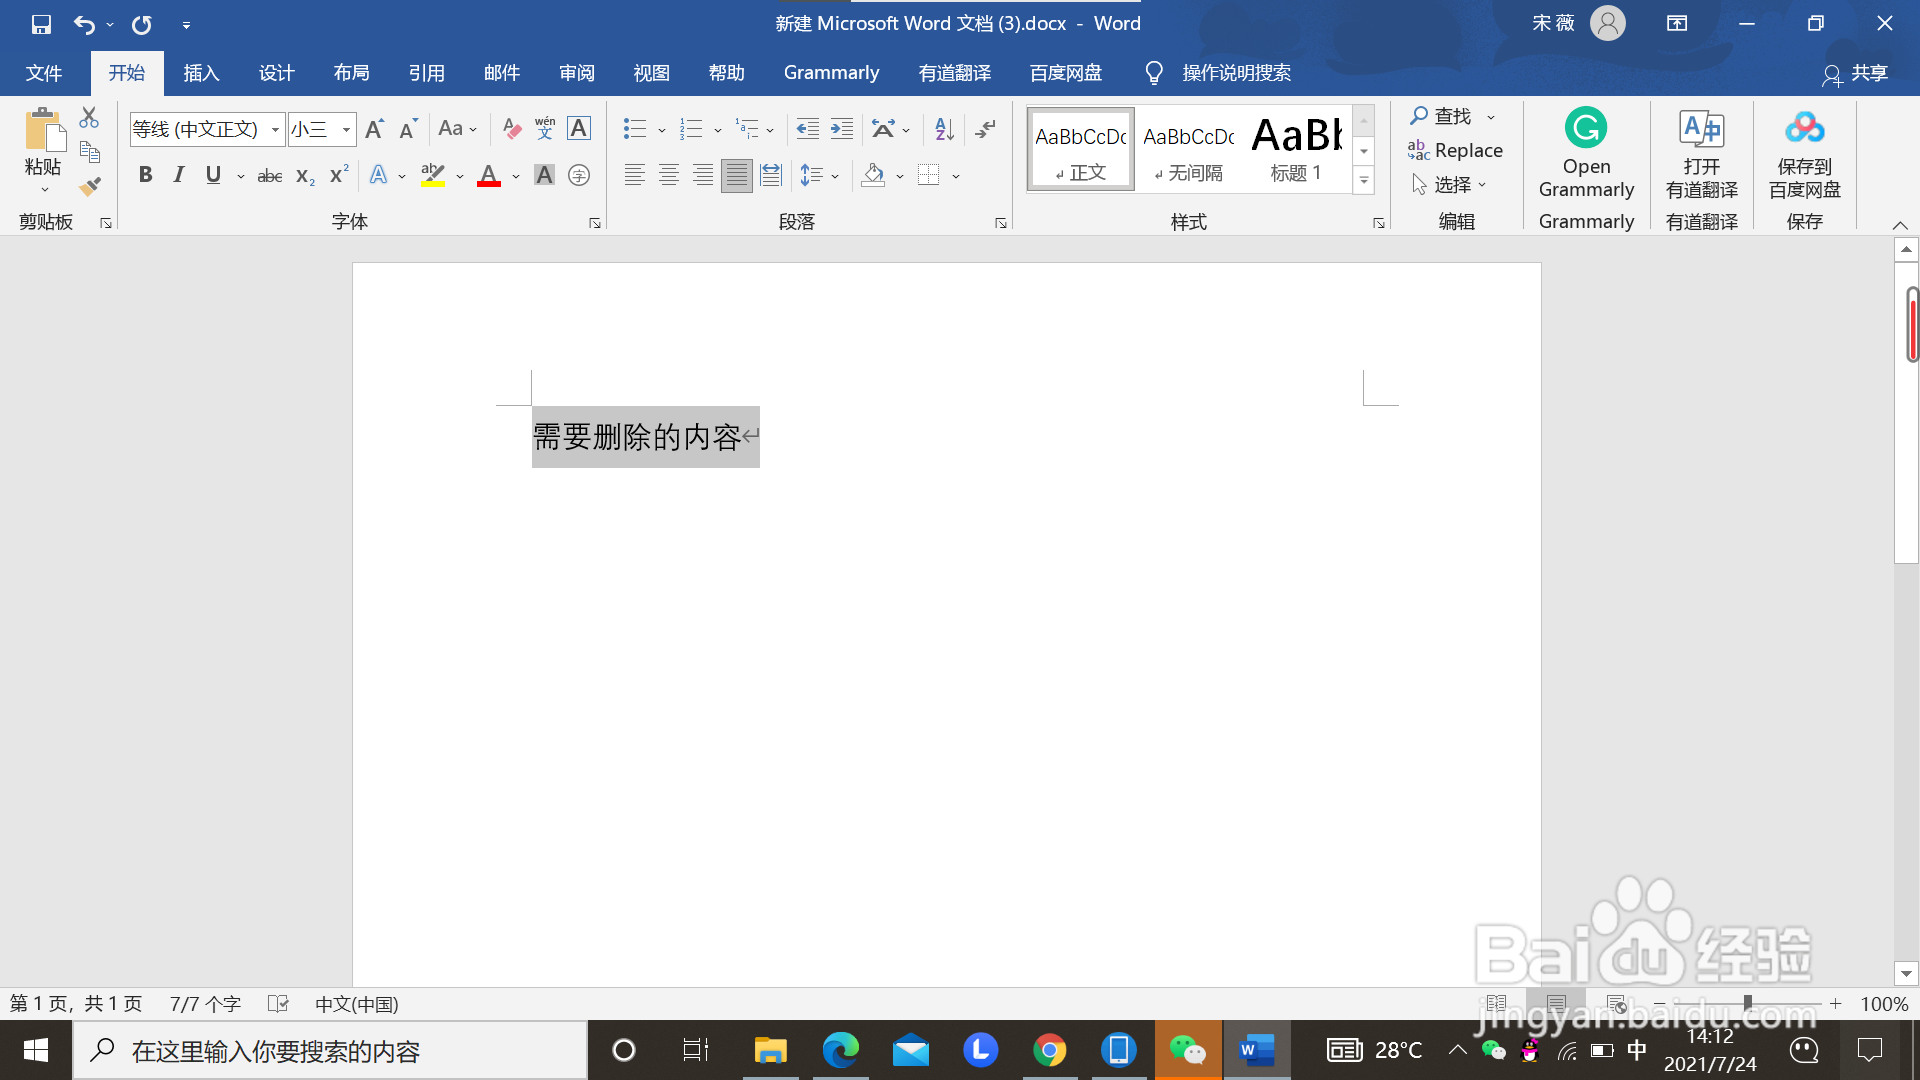Click the Cut scissors icon
Image resolution: width=1920 pixels, height=1080 pixels.
[x=89, y=118]
